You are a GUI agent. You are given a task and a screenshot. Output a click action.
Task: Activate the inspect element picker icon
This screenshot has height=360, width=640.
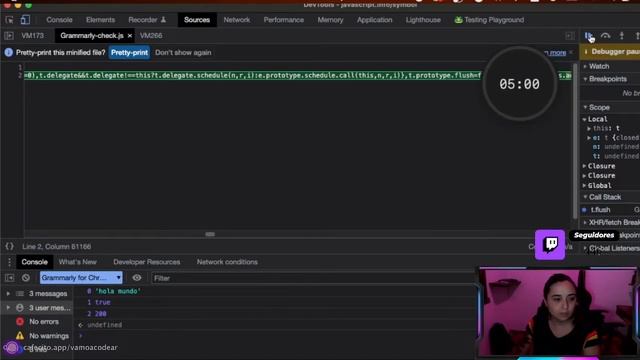point(9,20)
